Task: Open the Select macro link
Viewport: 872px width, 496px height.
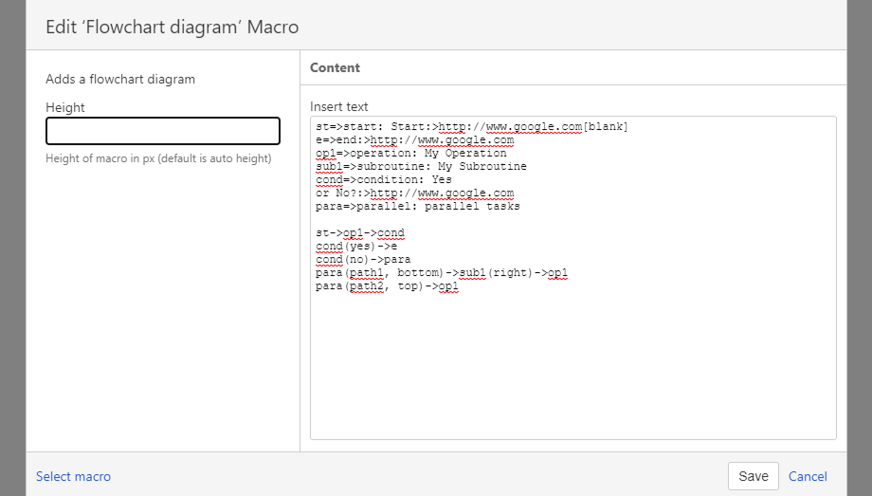Action: [x=73, y=477]
